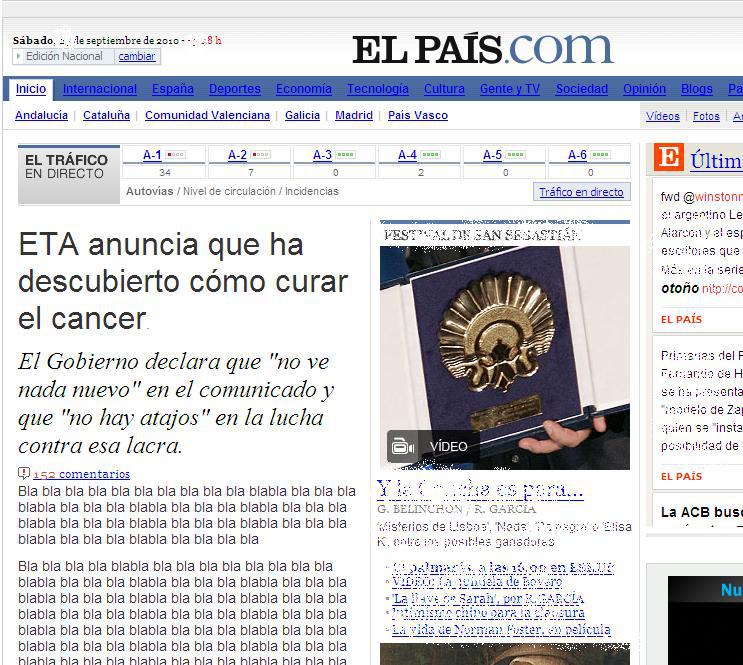Click the 'Tráfico en directo' button
This screenshot has height=665, width=743.
[x=581, y=192]
